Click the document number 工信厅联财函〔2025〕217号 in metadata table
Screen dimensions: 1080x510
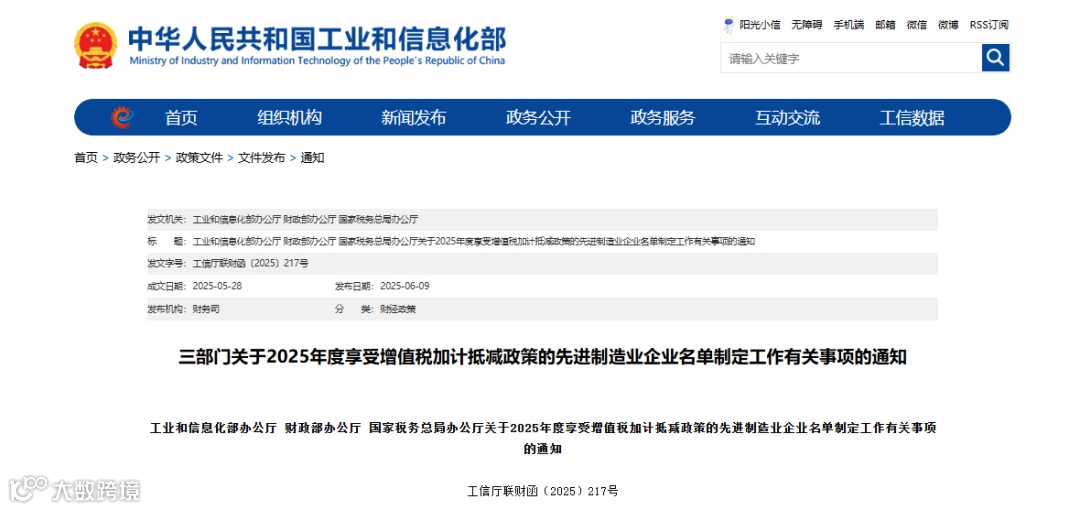coord(251,263)
